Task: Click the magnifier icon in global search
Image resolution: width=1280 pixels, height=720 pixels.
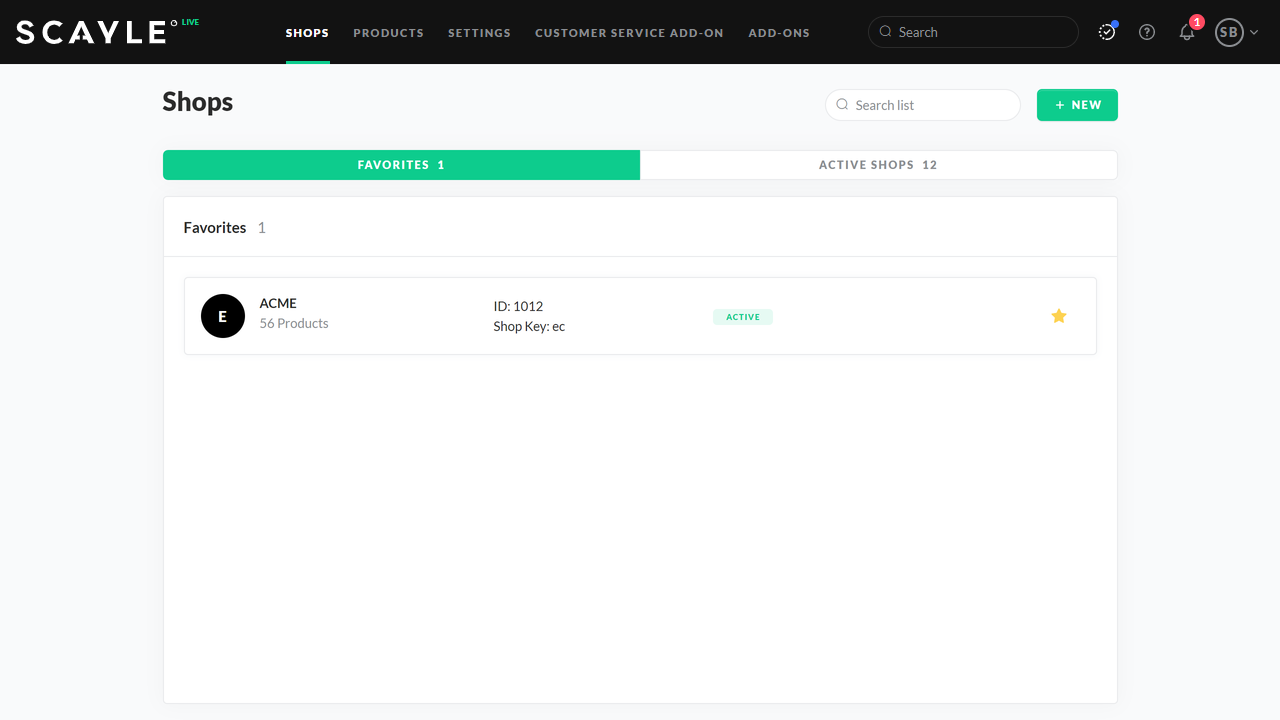Action: point(885,32)
